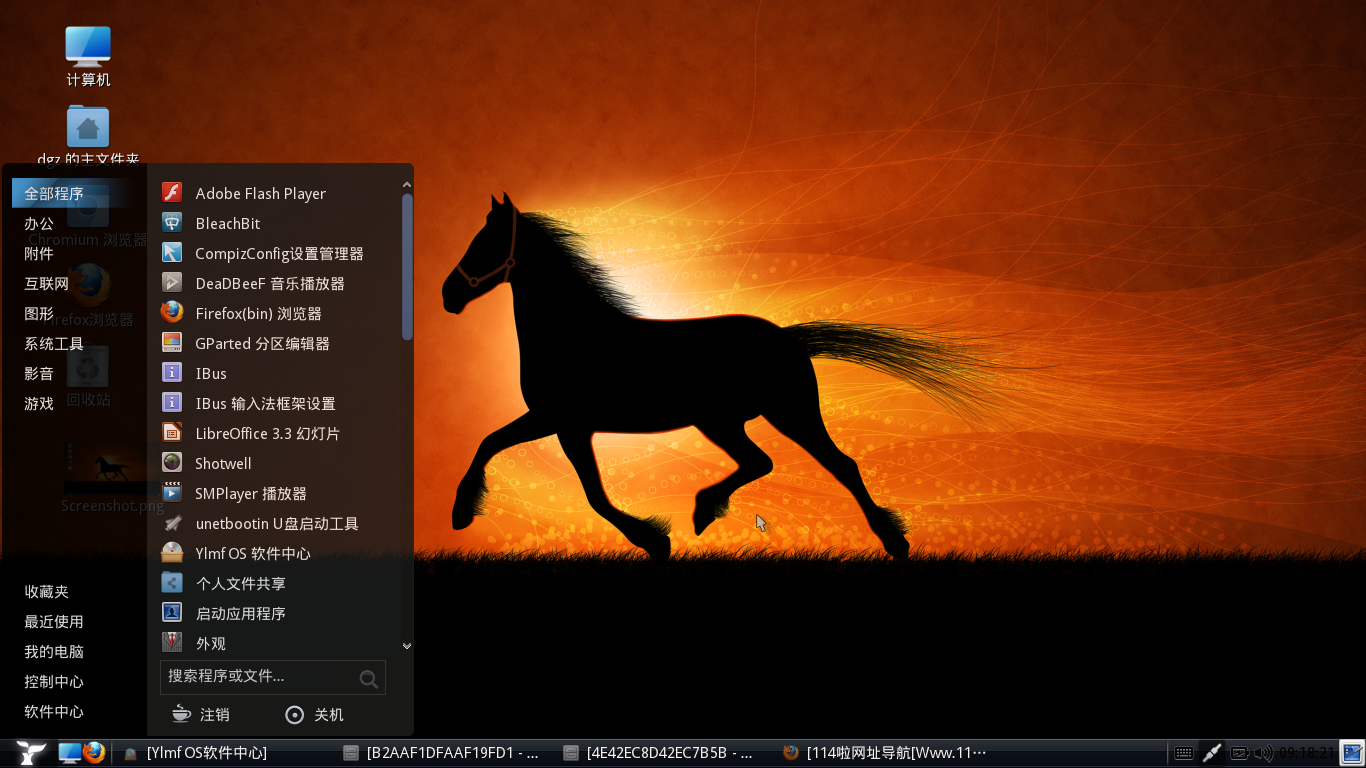Launch SMPlayer 播放器 icon
The height and width of the screenshot is (768, 1366).
pos(172,493)
